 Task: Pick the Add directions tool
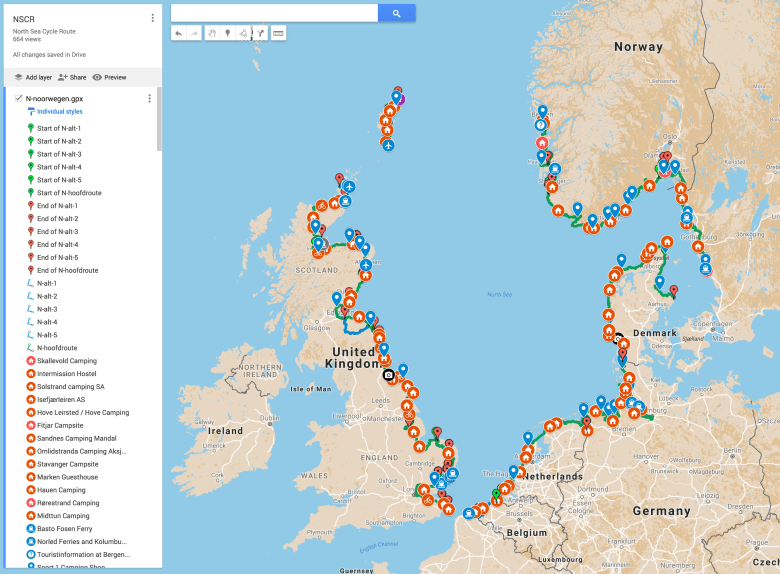[260, 33]
